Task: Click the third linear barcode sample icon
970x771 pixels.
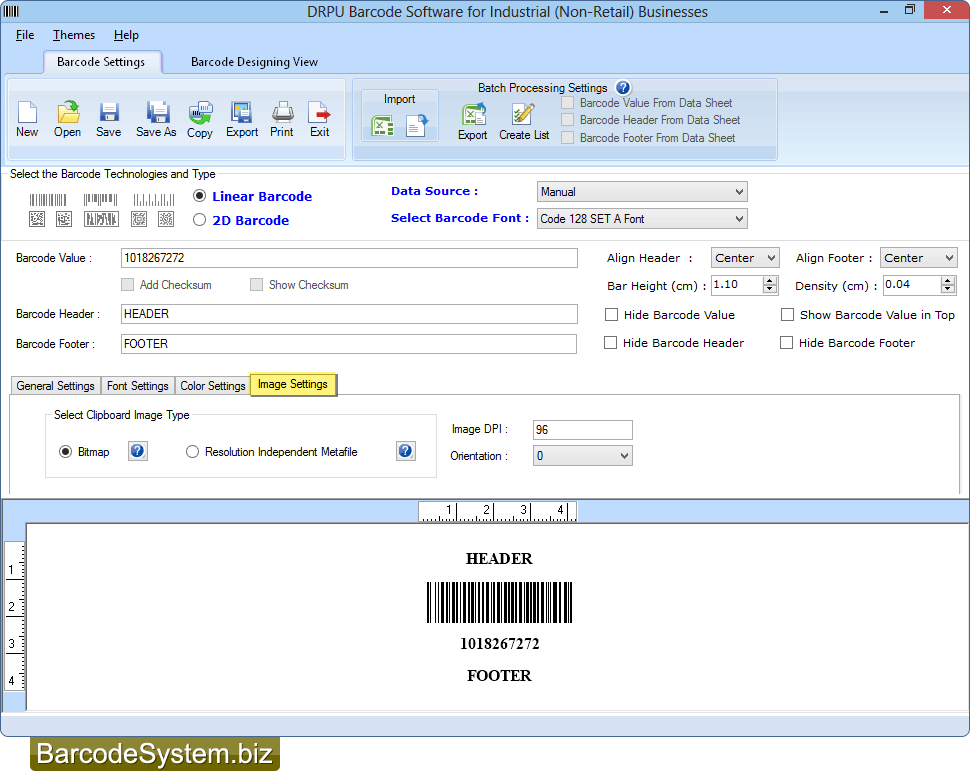Action: [154, 200]
